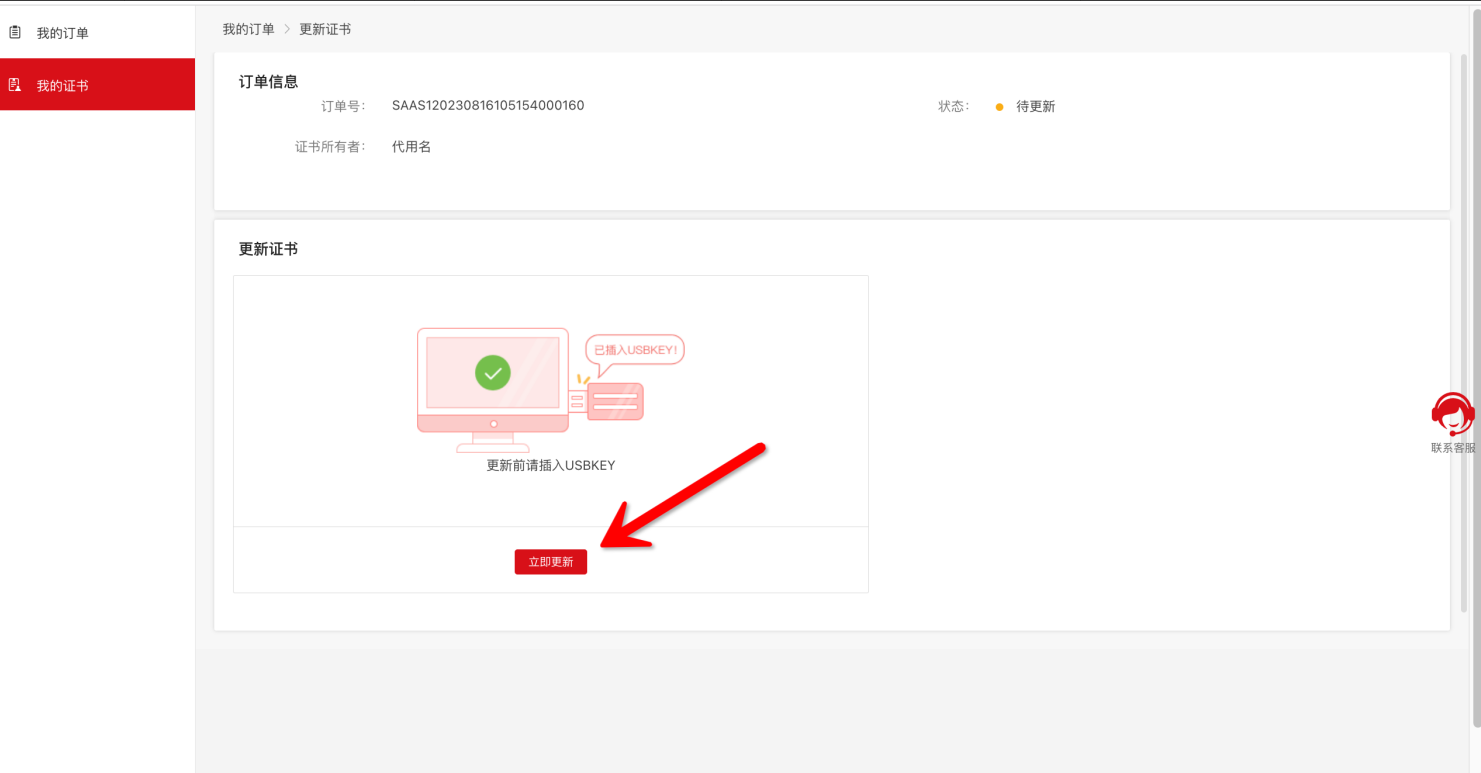
Task: Click the order list icon beside 我的订单
Action: (15, 33)
